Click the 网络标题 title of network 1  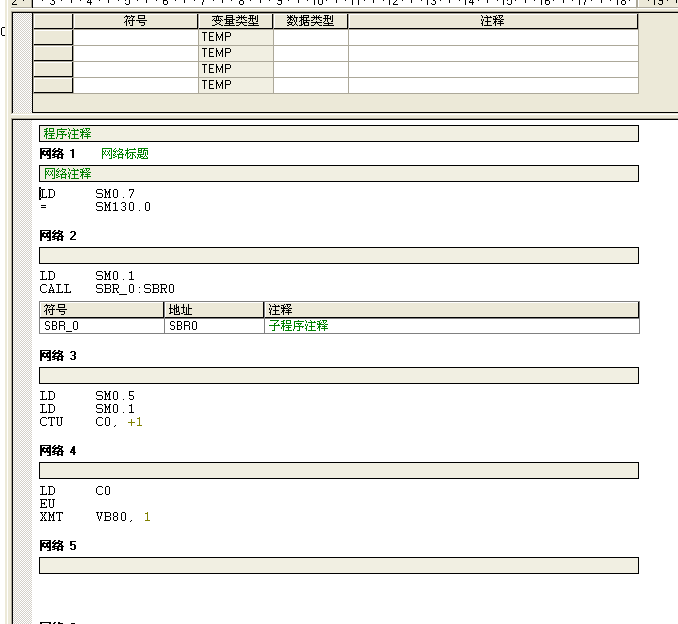tap(125, 154)
